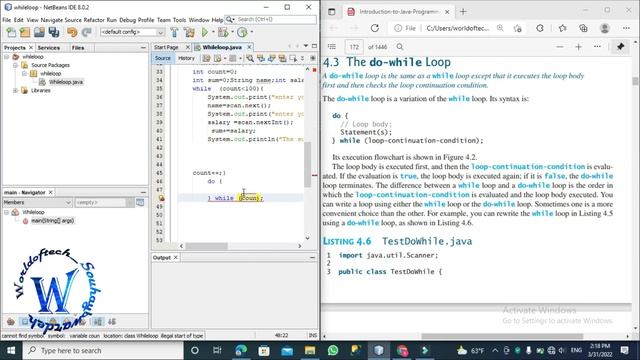
Task: Click the Edge address bar
Action: [458, 28]
